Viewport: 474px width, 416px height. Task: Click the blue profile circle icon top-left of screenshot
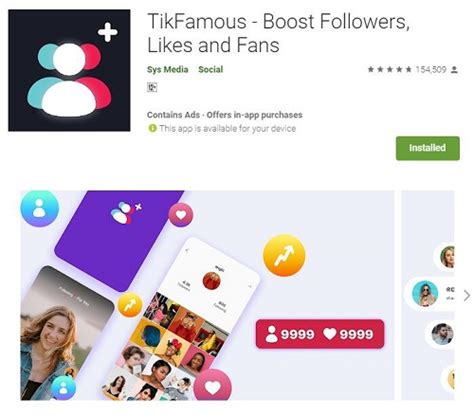(40, 208)
